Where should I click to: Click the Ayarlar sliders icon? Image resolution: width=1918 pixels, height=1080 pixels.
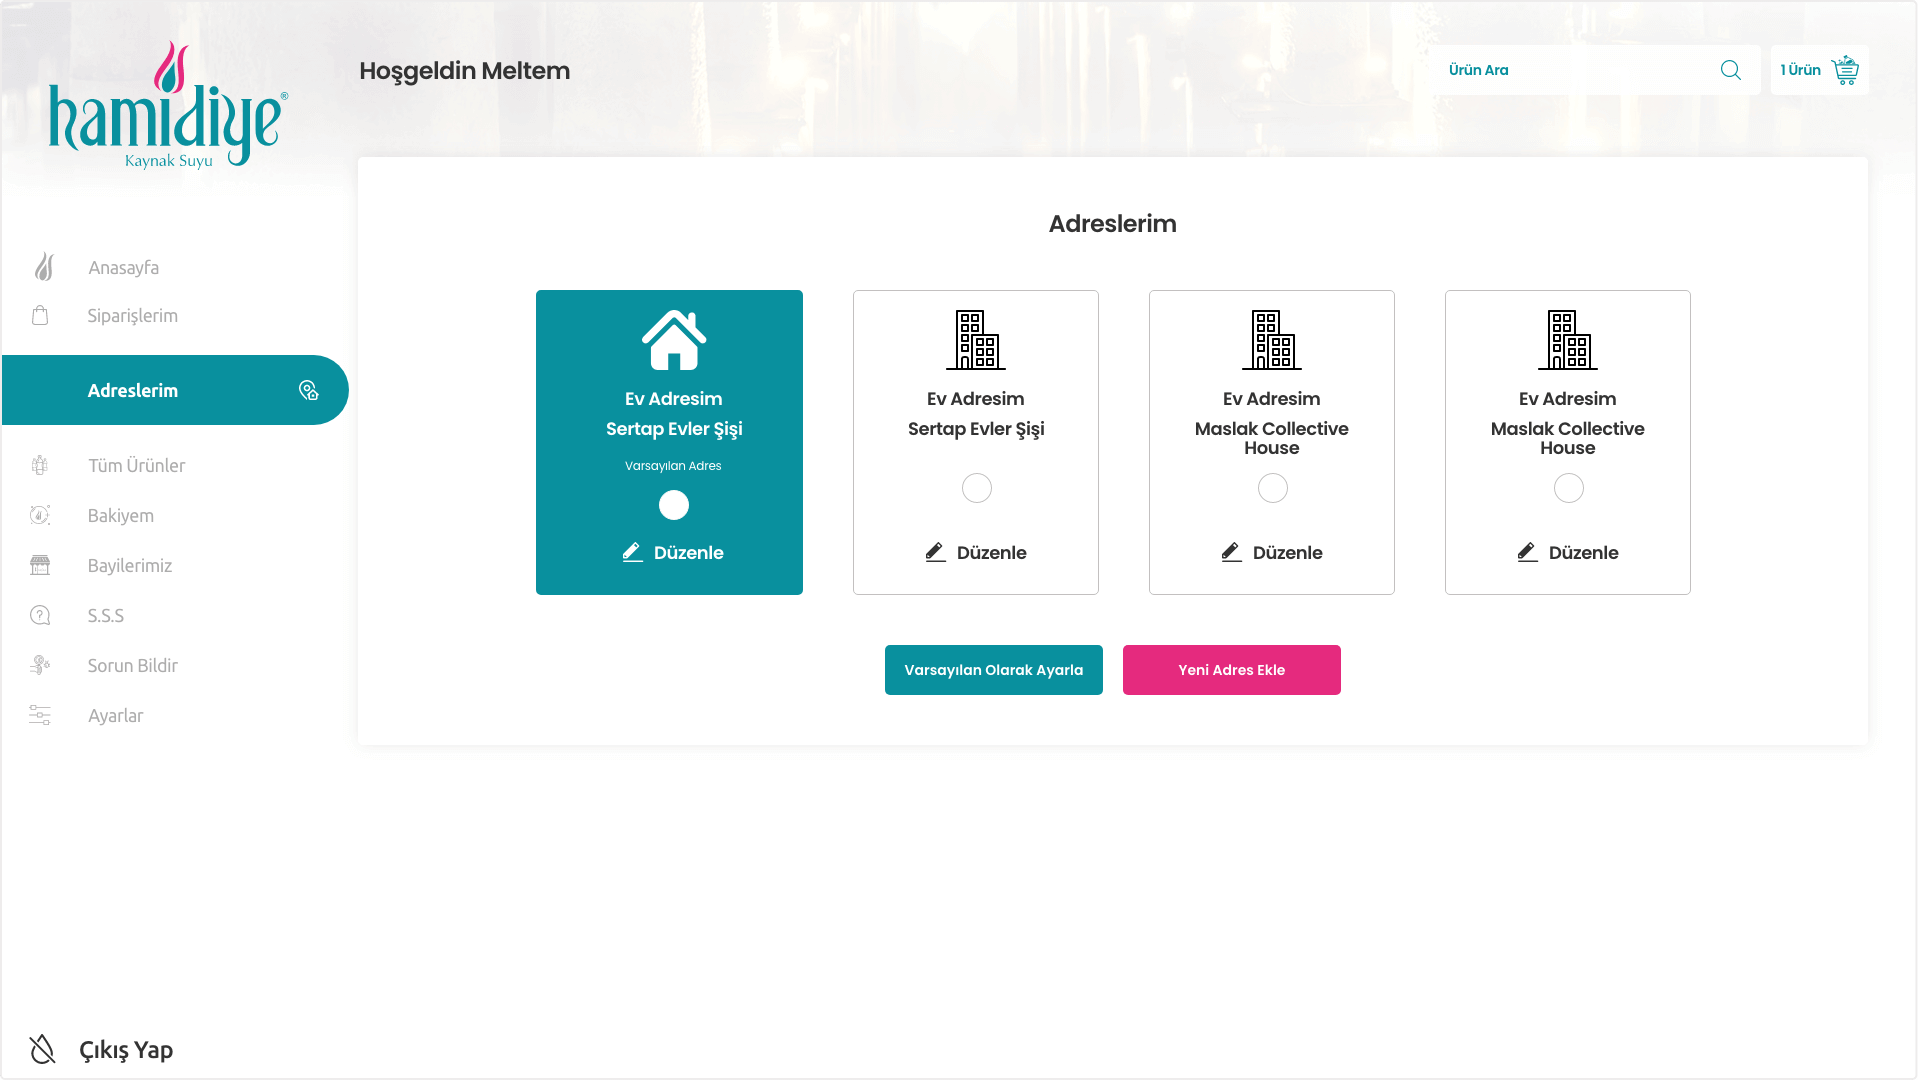tap(40, 716)
